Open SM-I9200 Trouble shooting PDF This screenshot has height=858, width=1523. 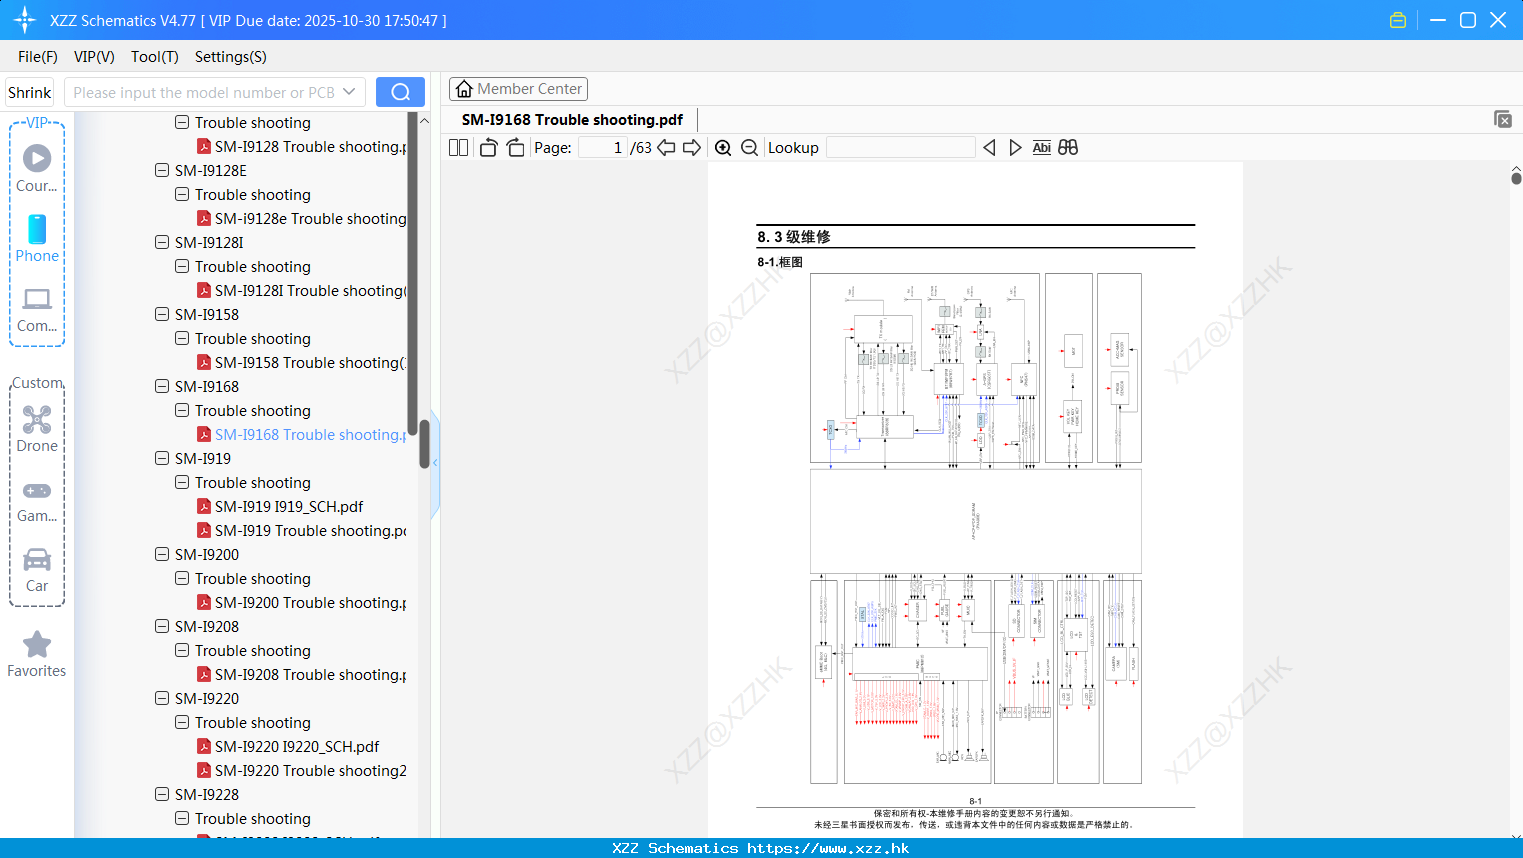pyautogui.click(x=301, y=603)
